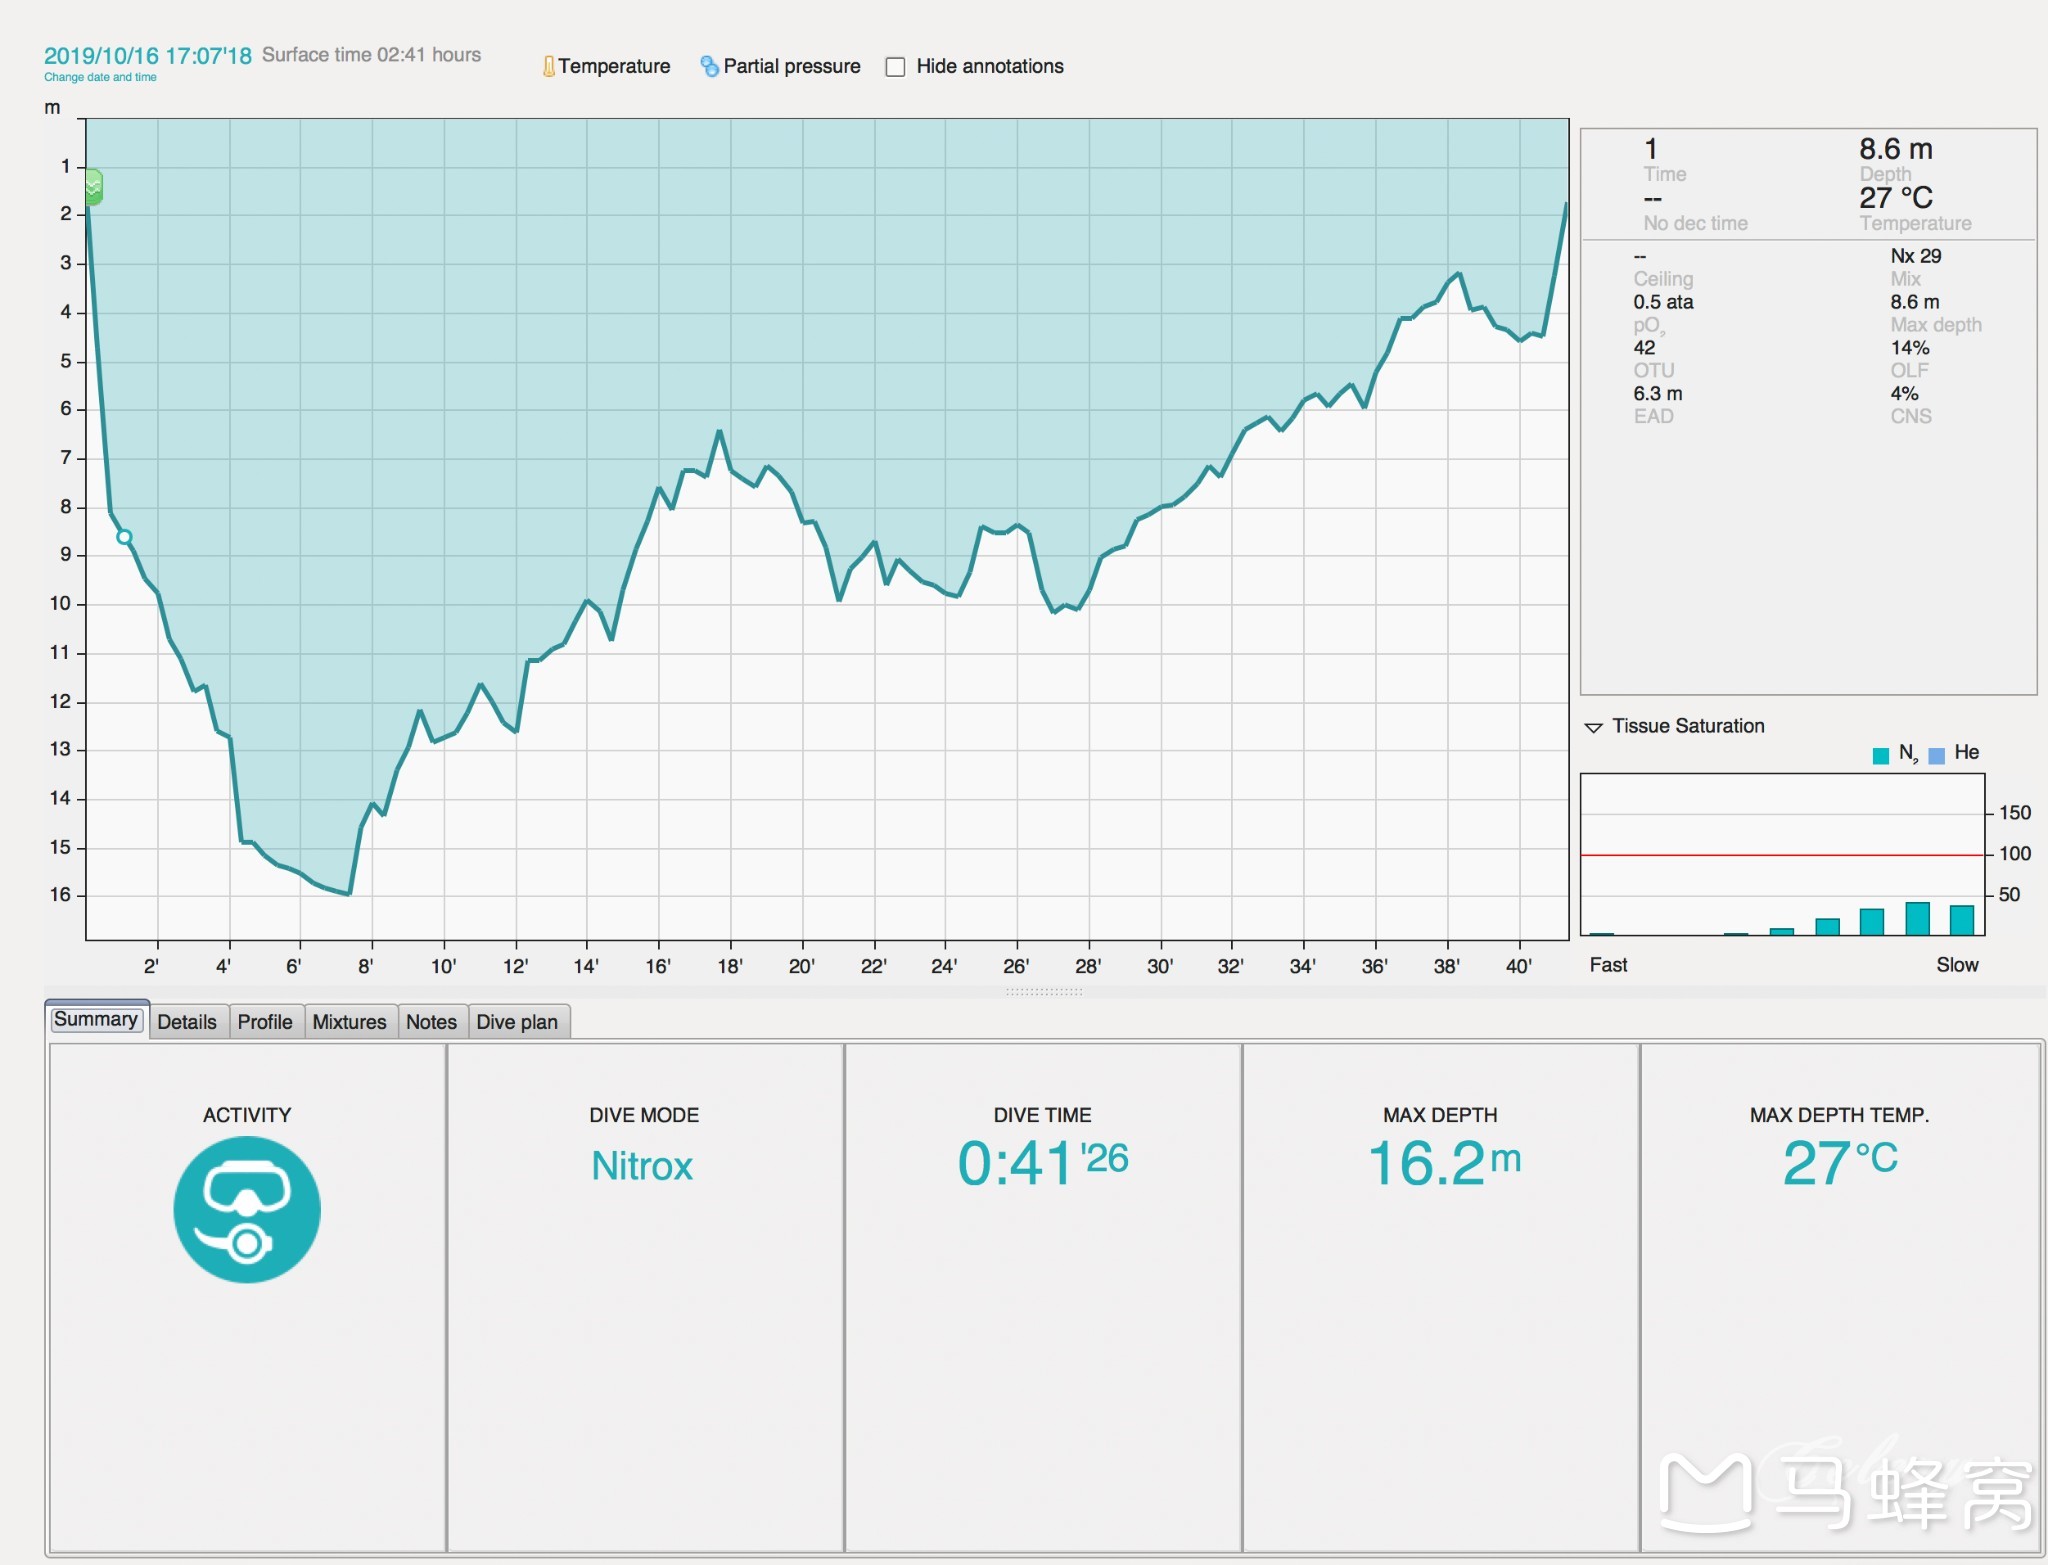Click the 6.3 m EAD value
2048x1565 pixels.
[x=1658, y=394]
